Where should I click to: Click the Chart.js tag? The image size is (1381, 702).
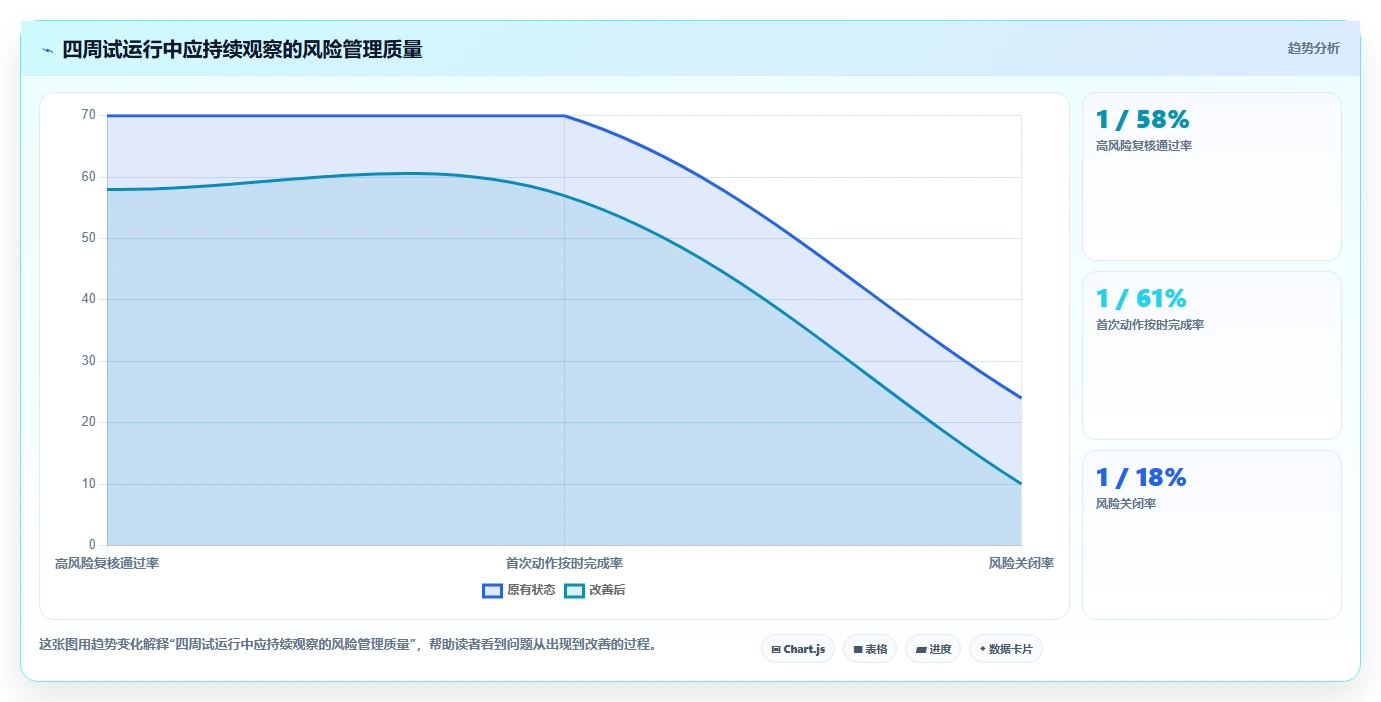[798, 649]
